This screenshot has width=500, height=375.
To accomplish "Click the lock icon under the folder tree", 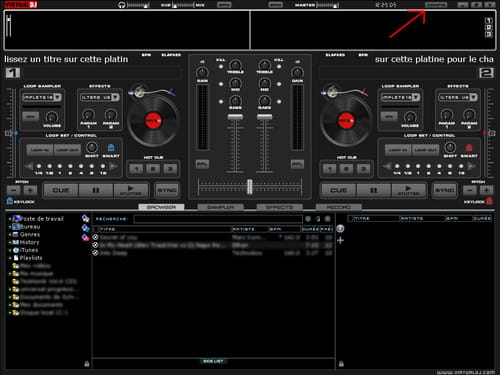I will pos(87,364).
